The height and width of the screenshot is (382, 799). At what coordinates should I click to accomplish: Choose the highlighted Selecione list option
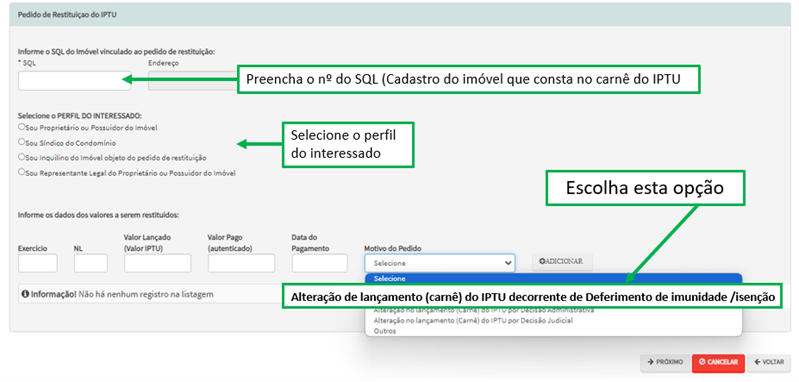(x=553, y=279)
